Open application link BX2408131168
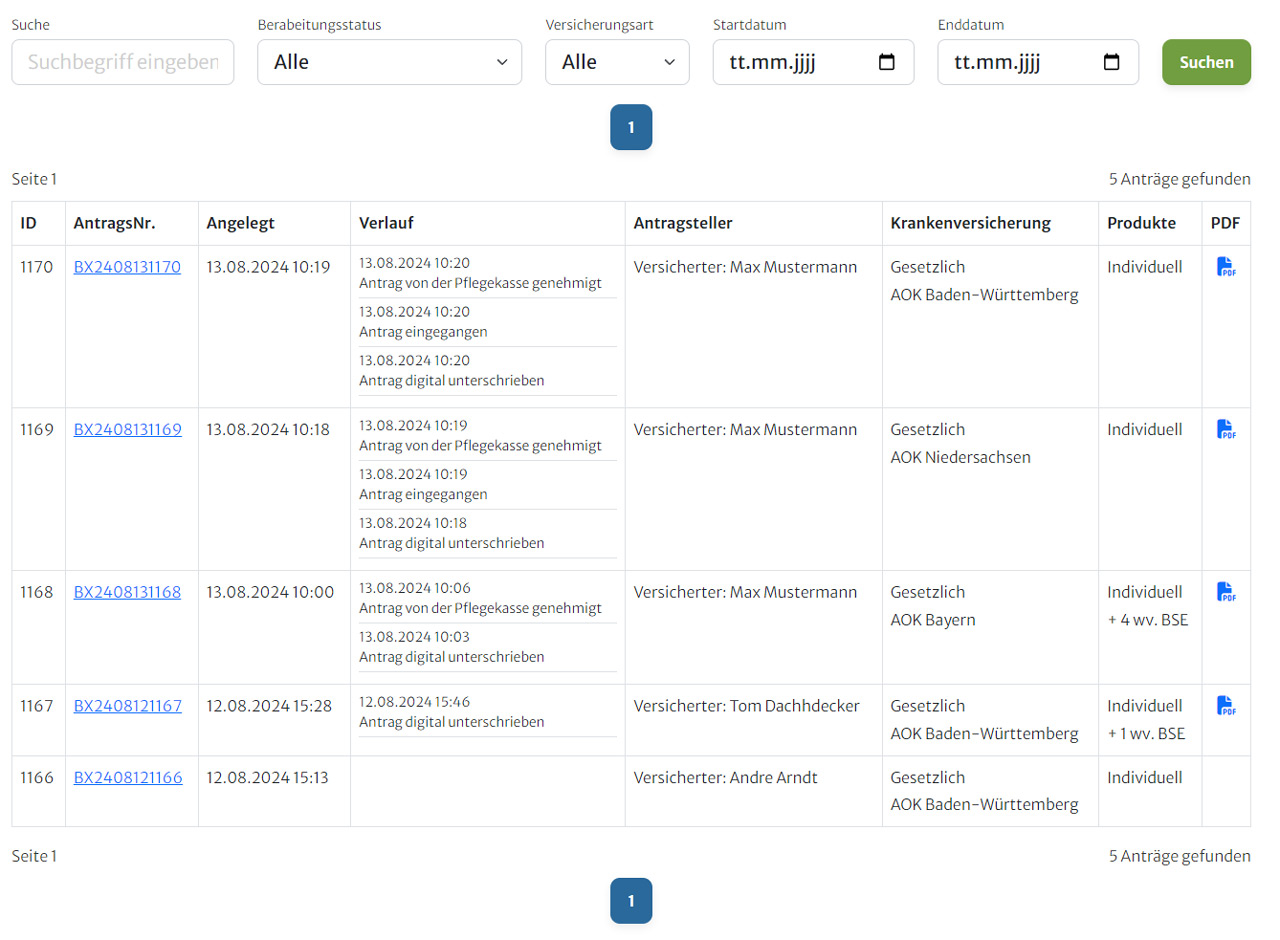Screen dimensions: 1280x940 [127, 592]
